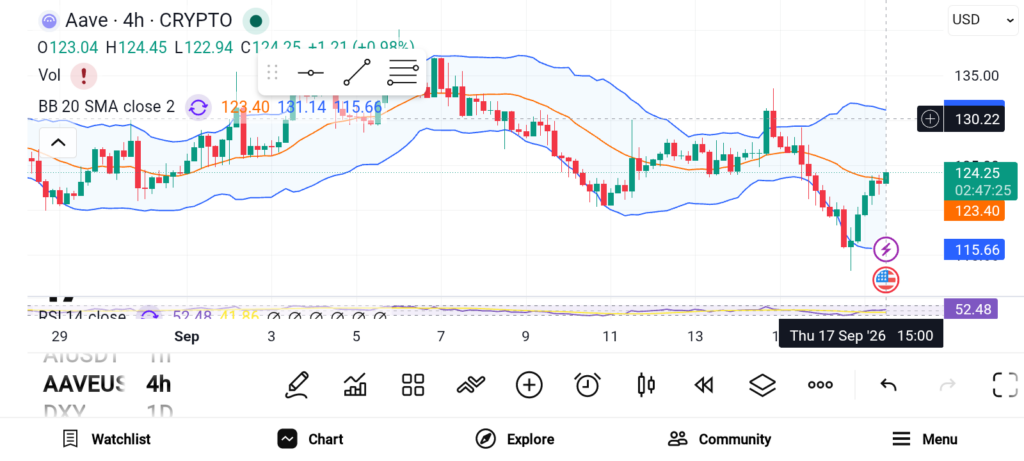Open the USD currency dropdown
1024x461 pixels.
tap(983, 20)
